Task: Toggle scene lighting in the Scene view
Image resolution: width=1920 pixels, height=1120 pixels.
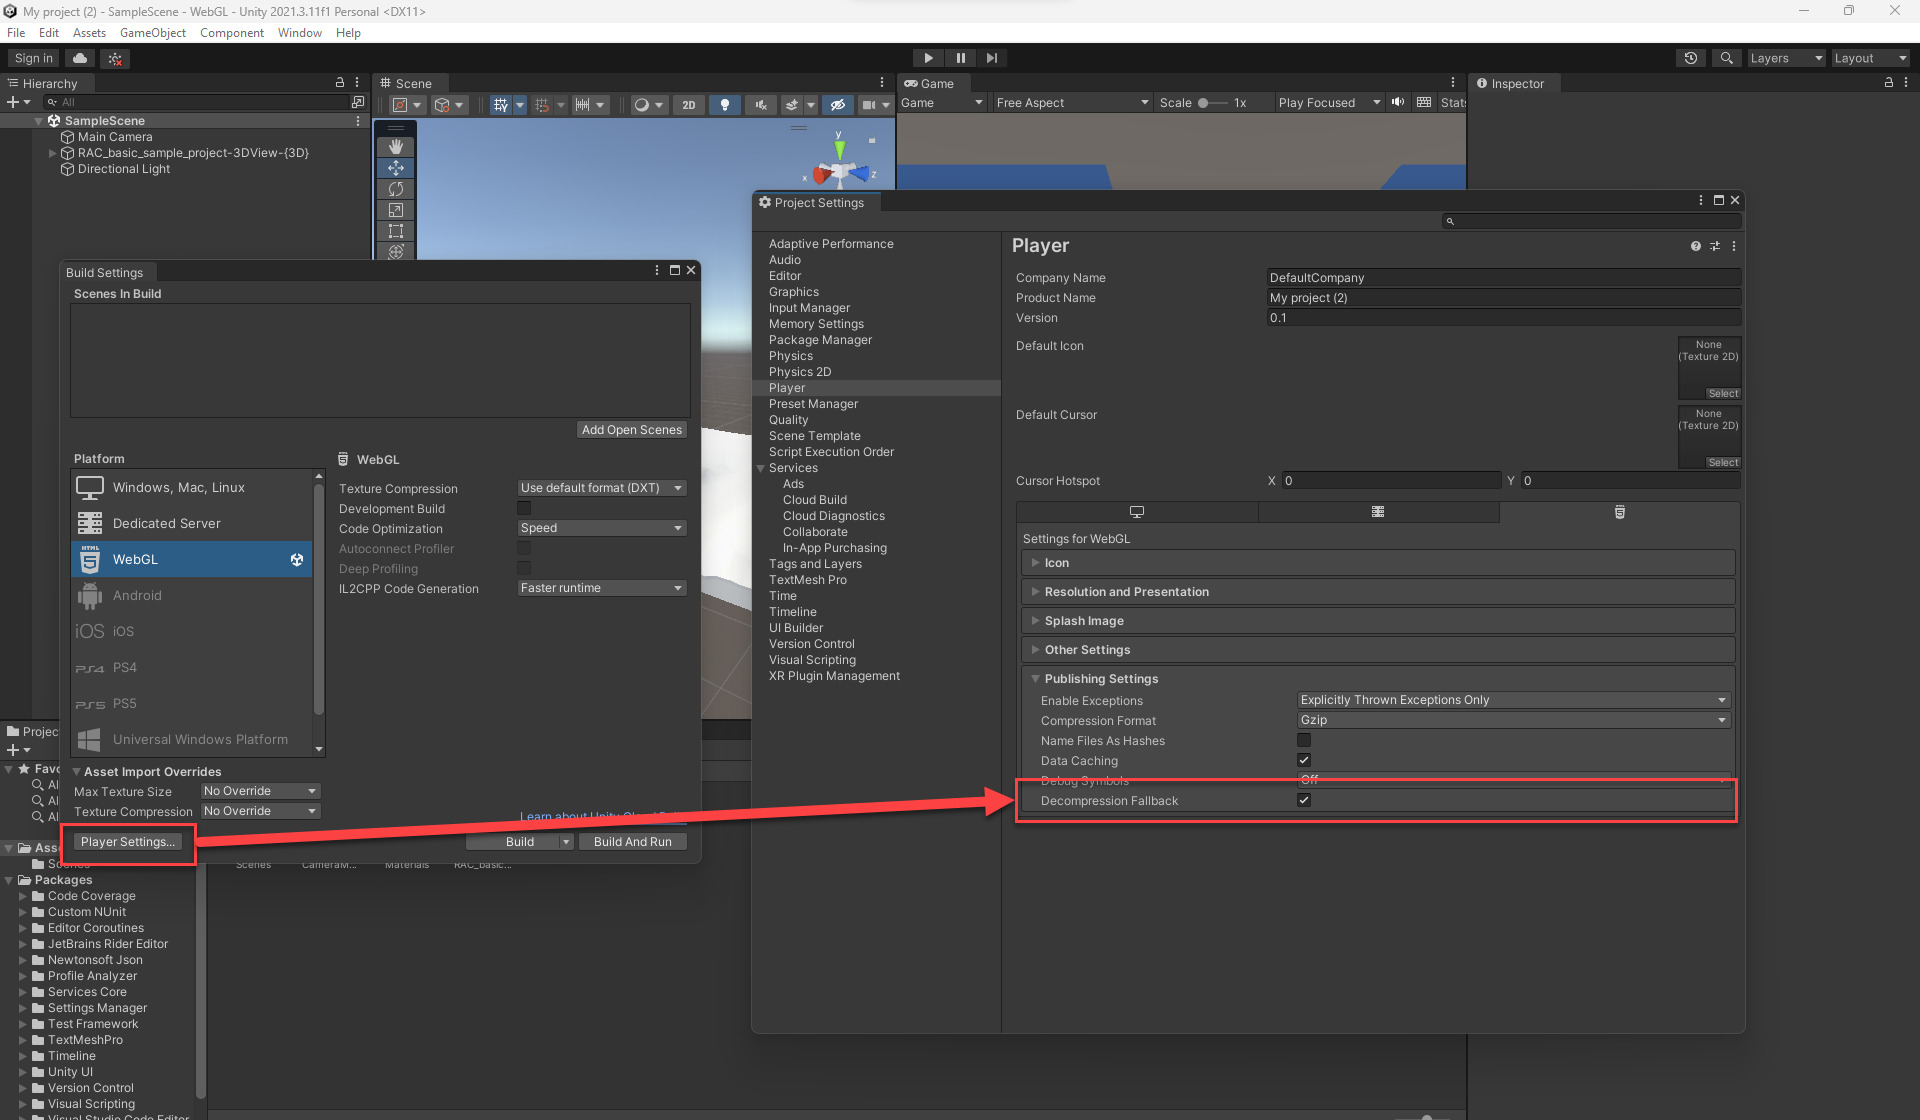Action: (x=724, y=104)
